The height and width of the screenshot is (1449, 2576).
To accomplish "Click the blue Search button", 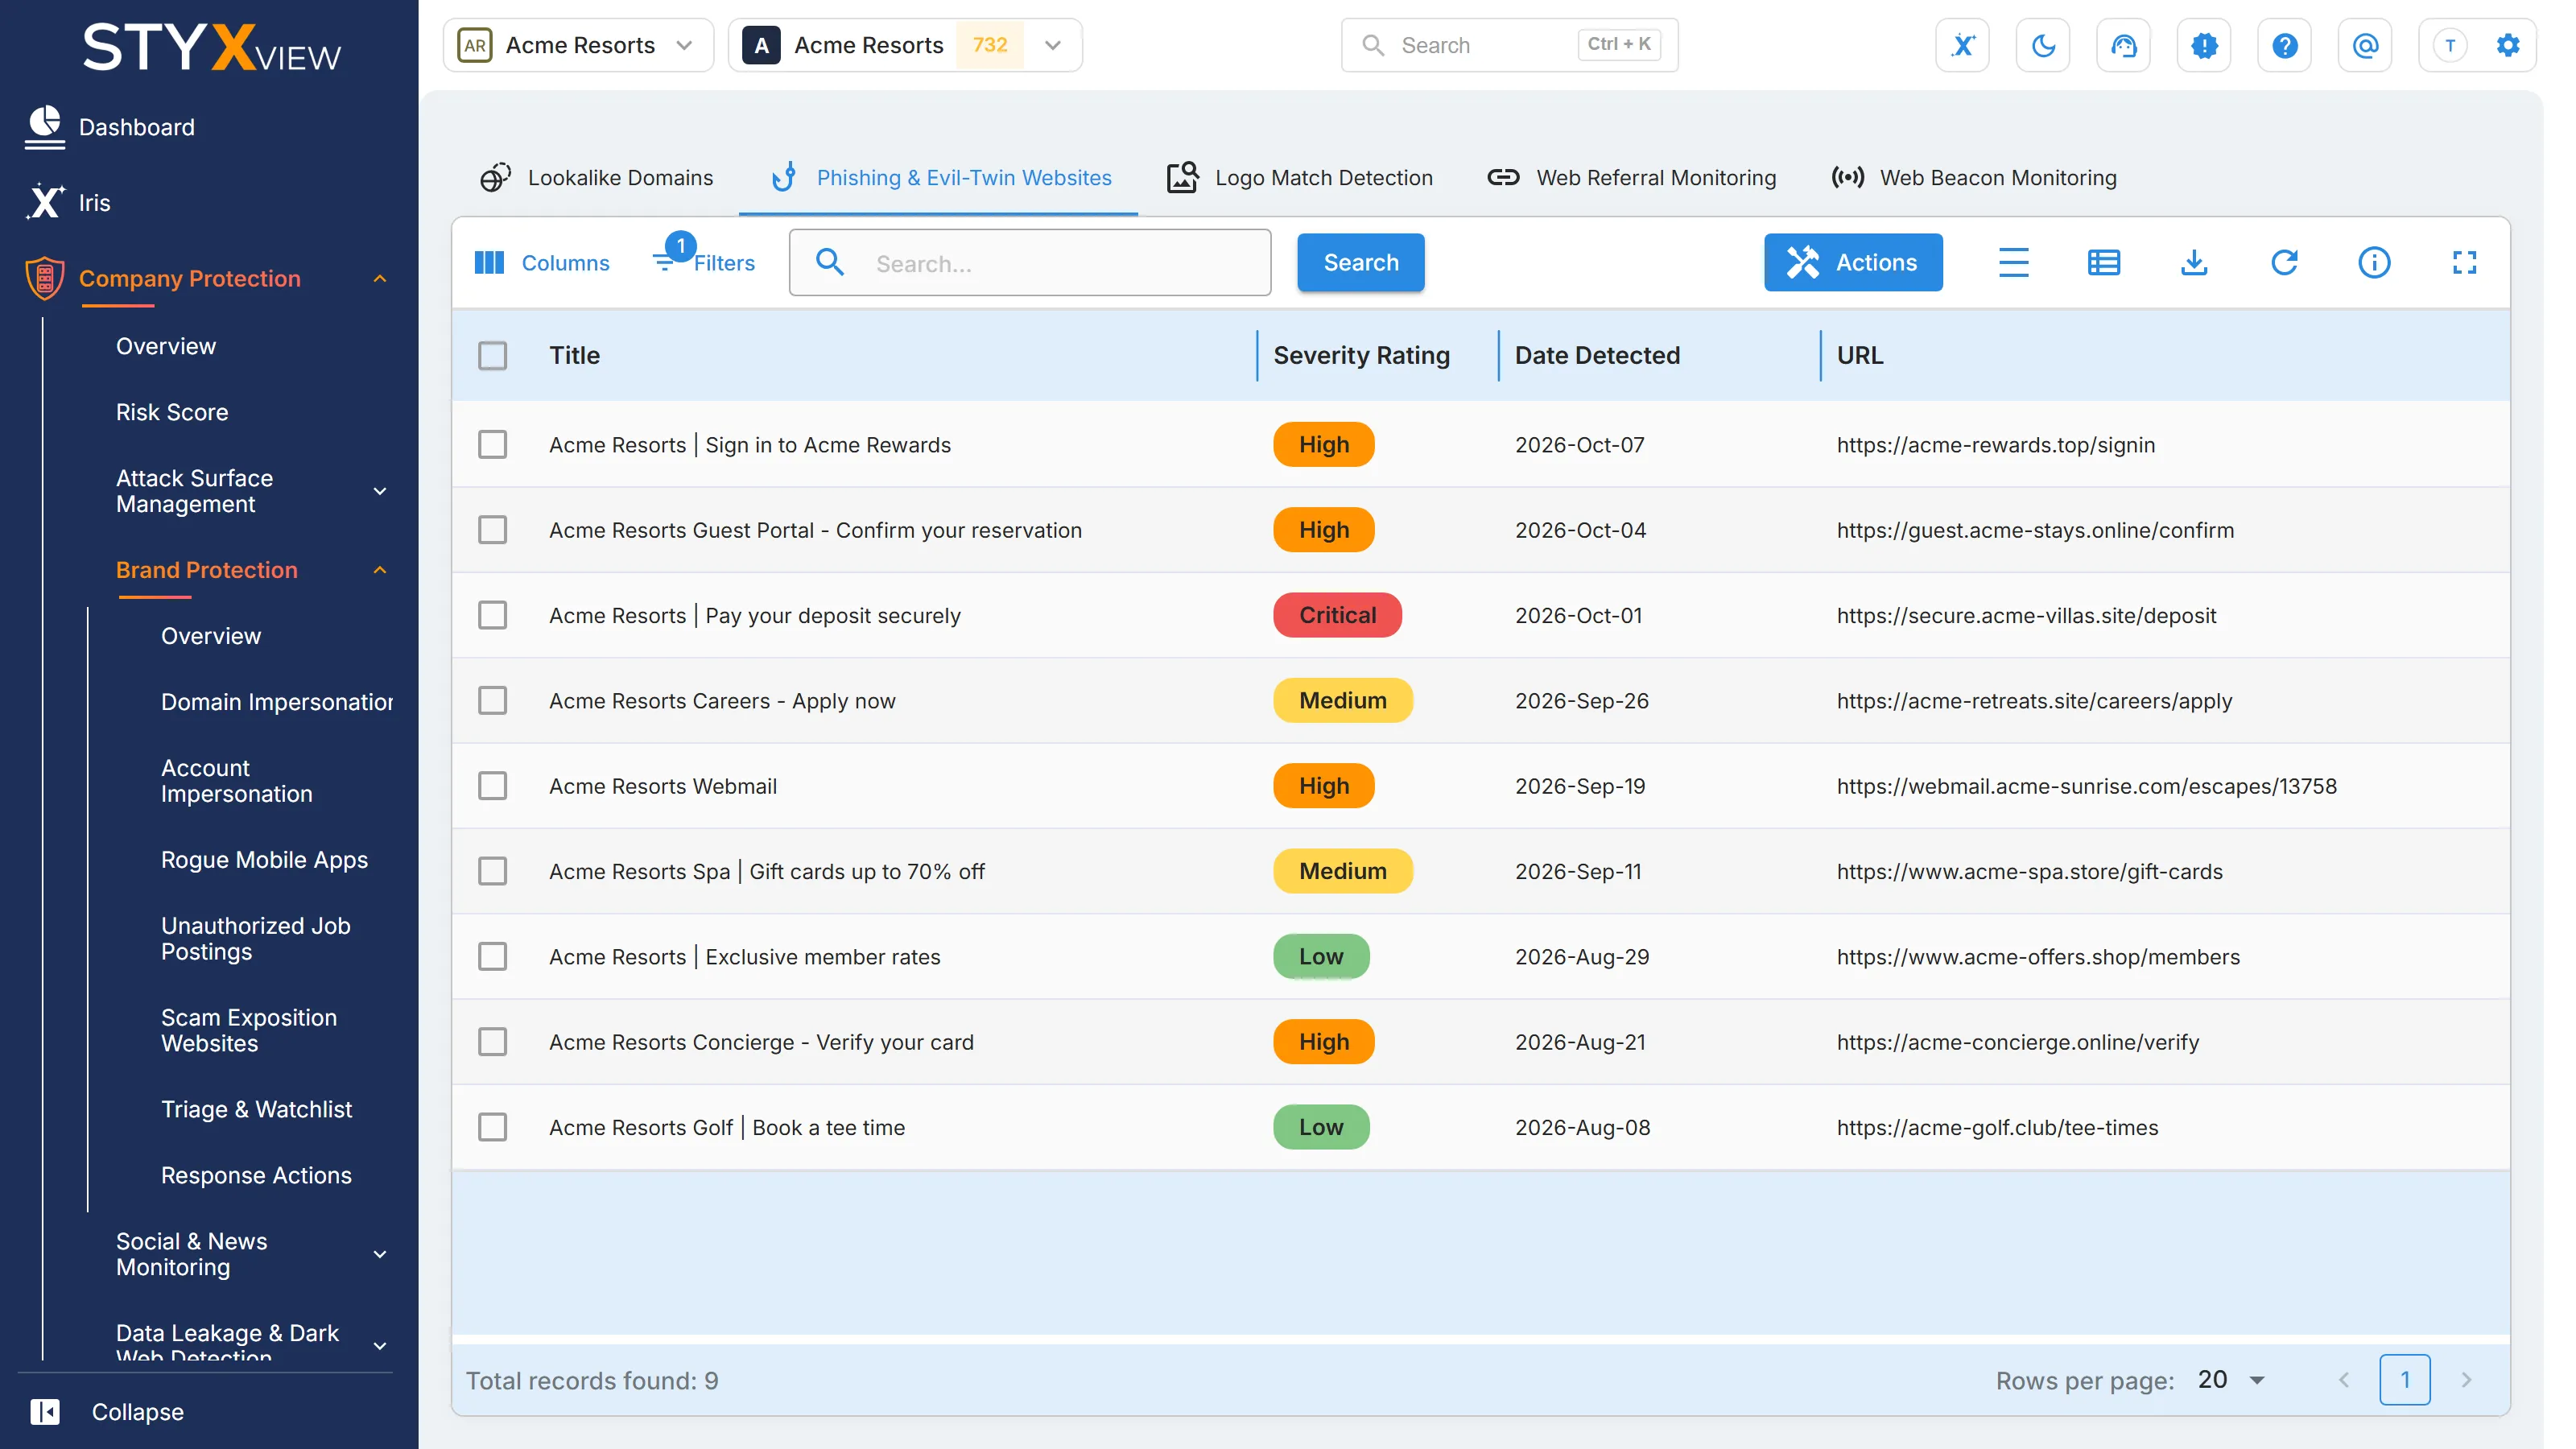I will (x=1361, y=263).
